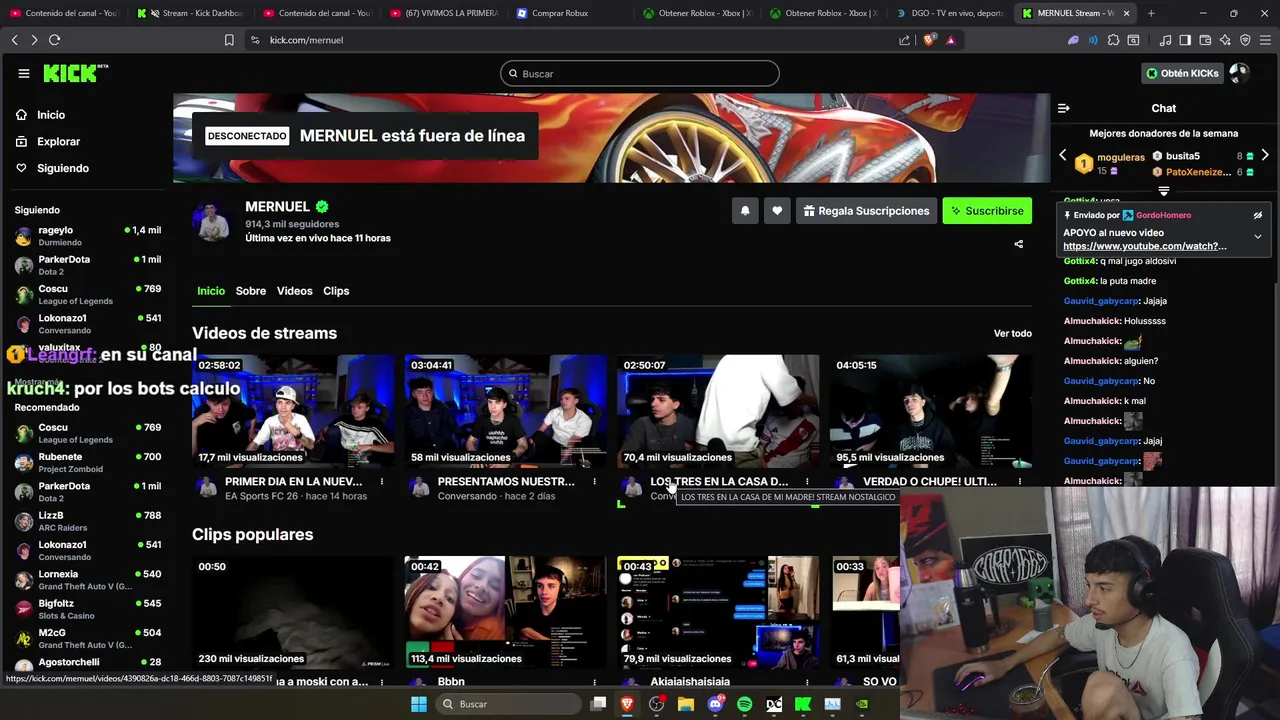Open options for LOS TRES EN LA CASA video
1280x720 pixels.
[807, 482]
